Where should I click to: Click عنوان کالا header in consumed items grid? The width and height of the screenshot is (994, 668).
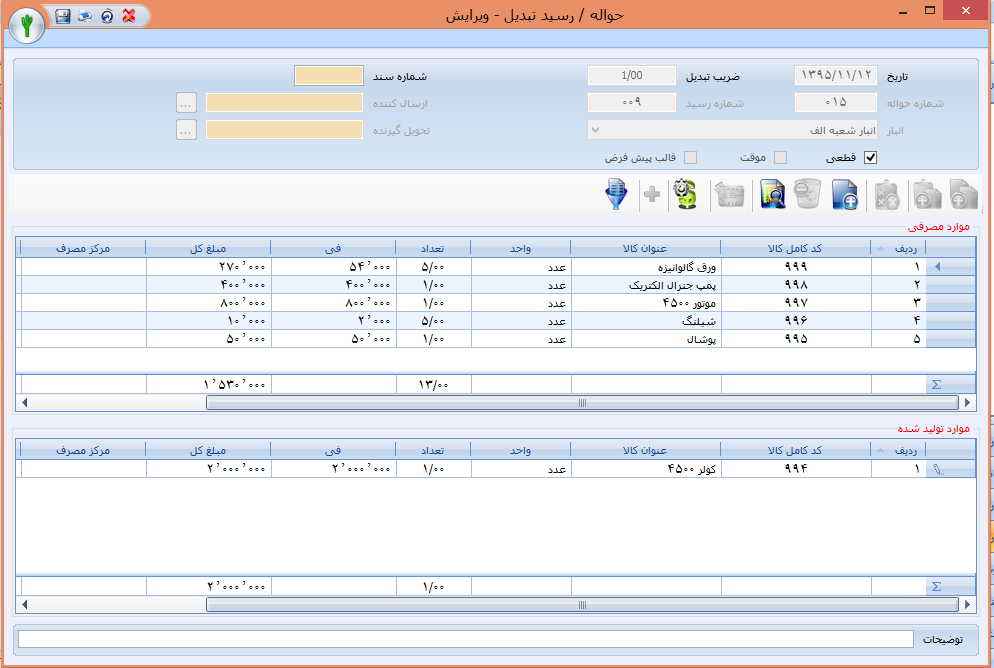[645, 248]
